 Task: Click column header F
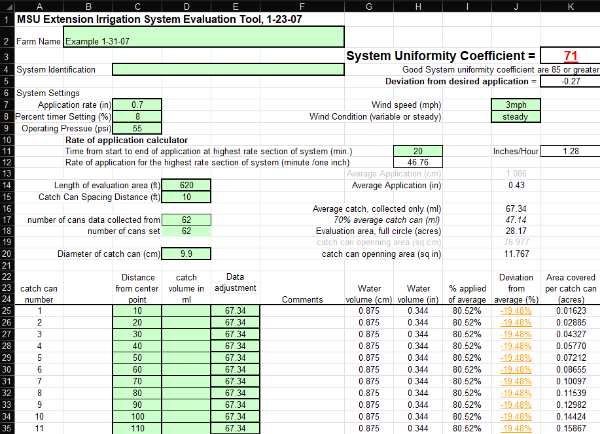pyautogui.click(x=301, y=6)
